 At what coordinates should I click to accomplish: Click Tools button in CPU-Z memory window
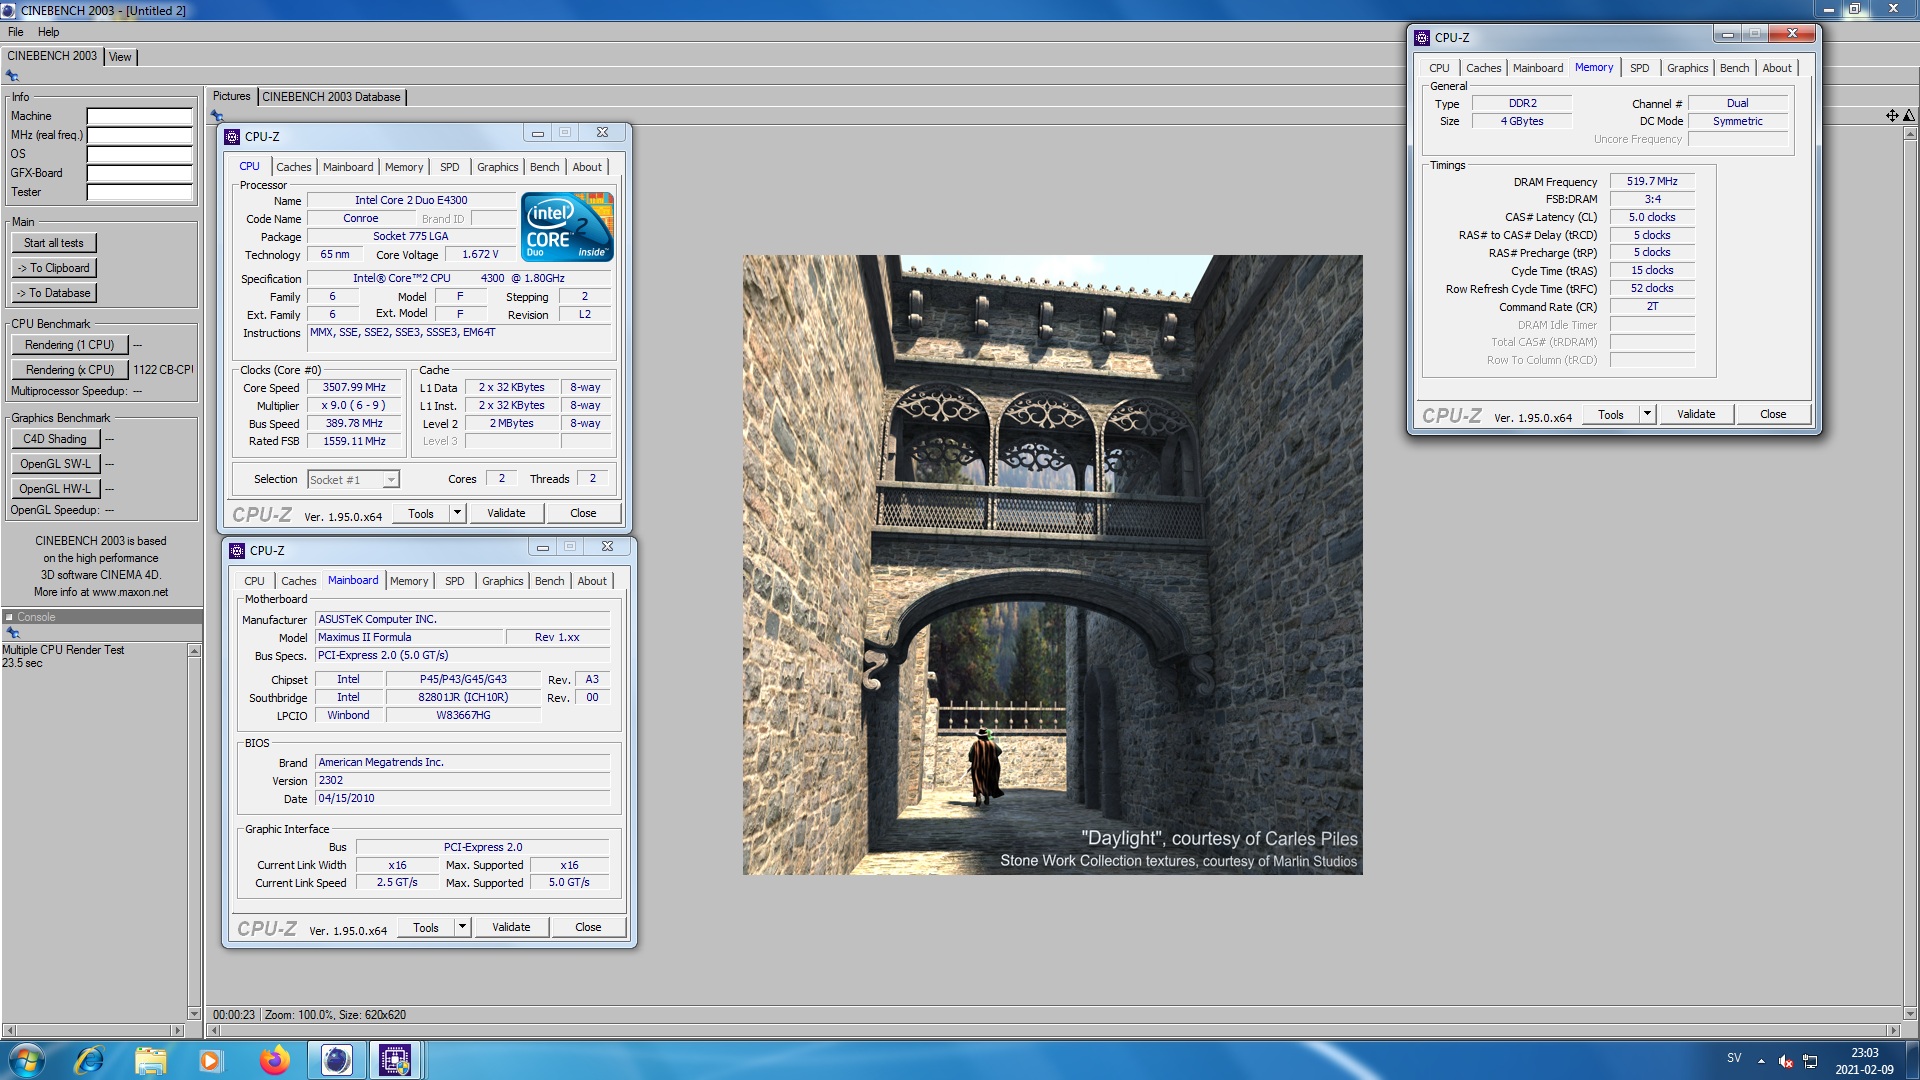coord(1611,414)
